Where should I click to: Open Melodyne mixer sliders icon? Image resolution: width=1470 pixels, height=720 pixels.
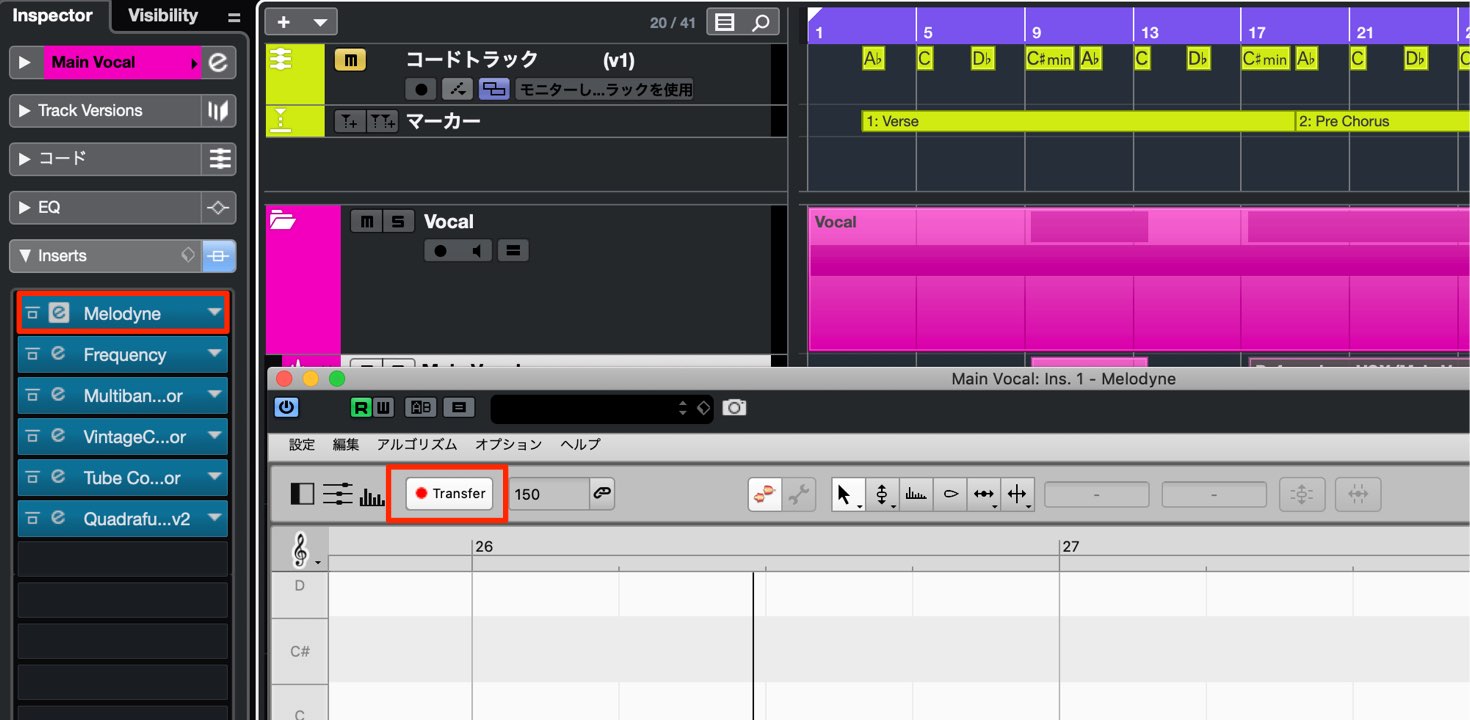(x=338, y=494)
